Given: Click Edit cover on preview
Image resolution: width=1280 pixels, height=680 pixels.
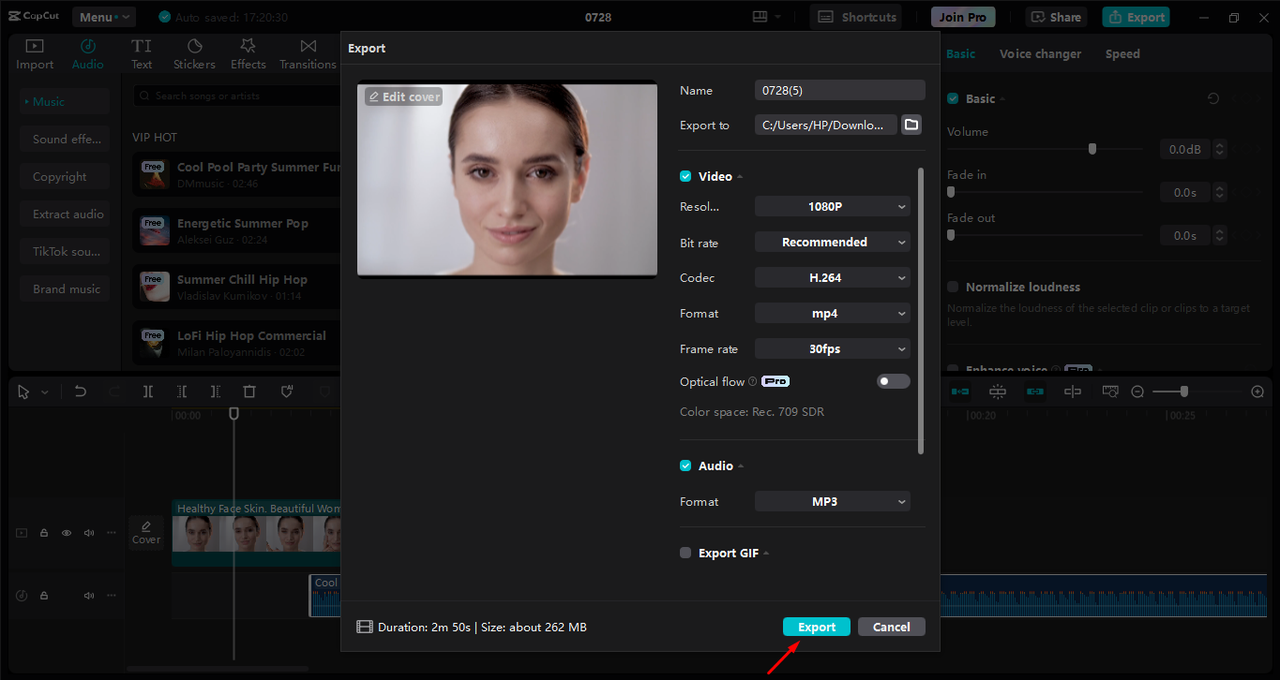Looking at the screenshot, I should pos(404,97).
